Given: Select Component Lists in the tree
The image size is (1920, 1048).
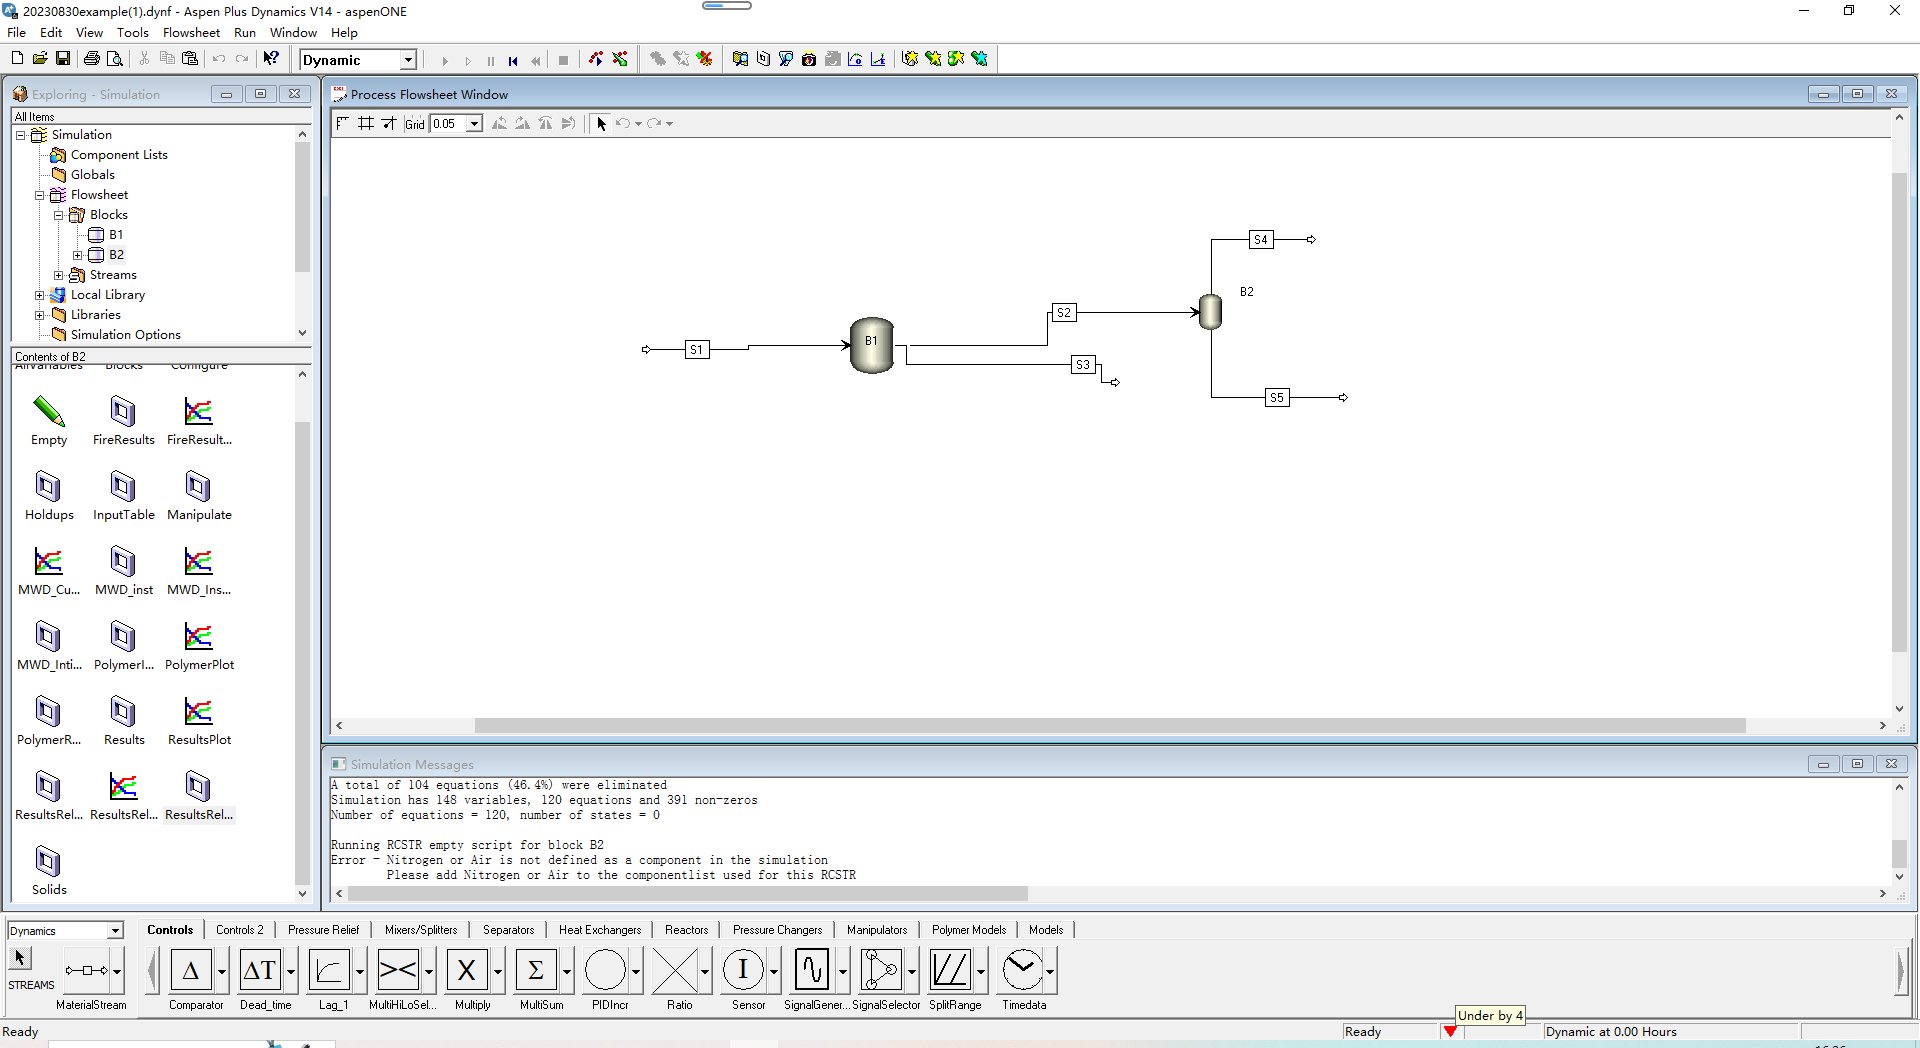Looking at the screenshot, I should click(119, 155).
